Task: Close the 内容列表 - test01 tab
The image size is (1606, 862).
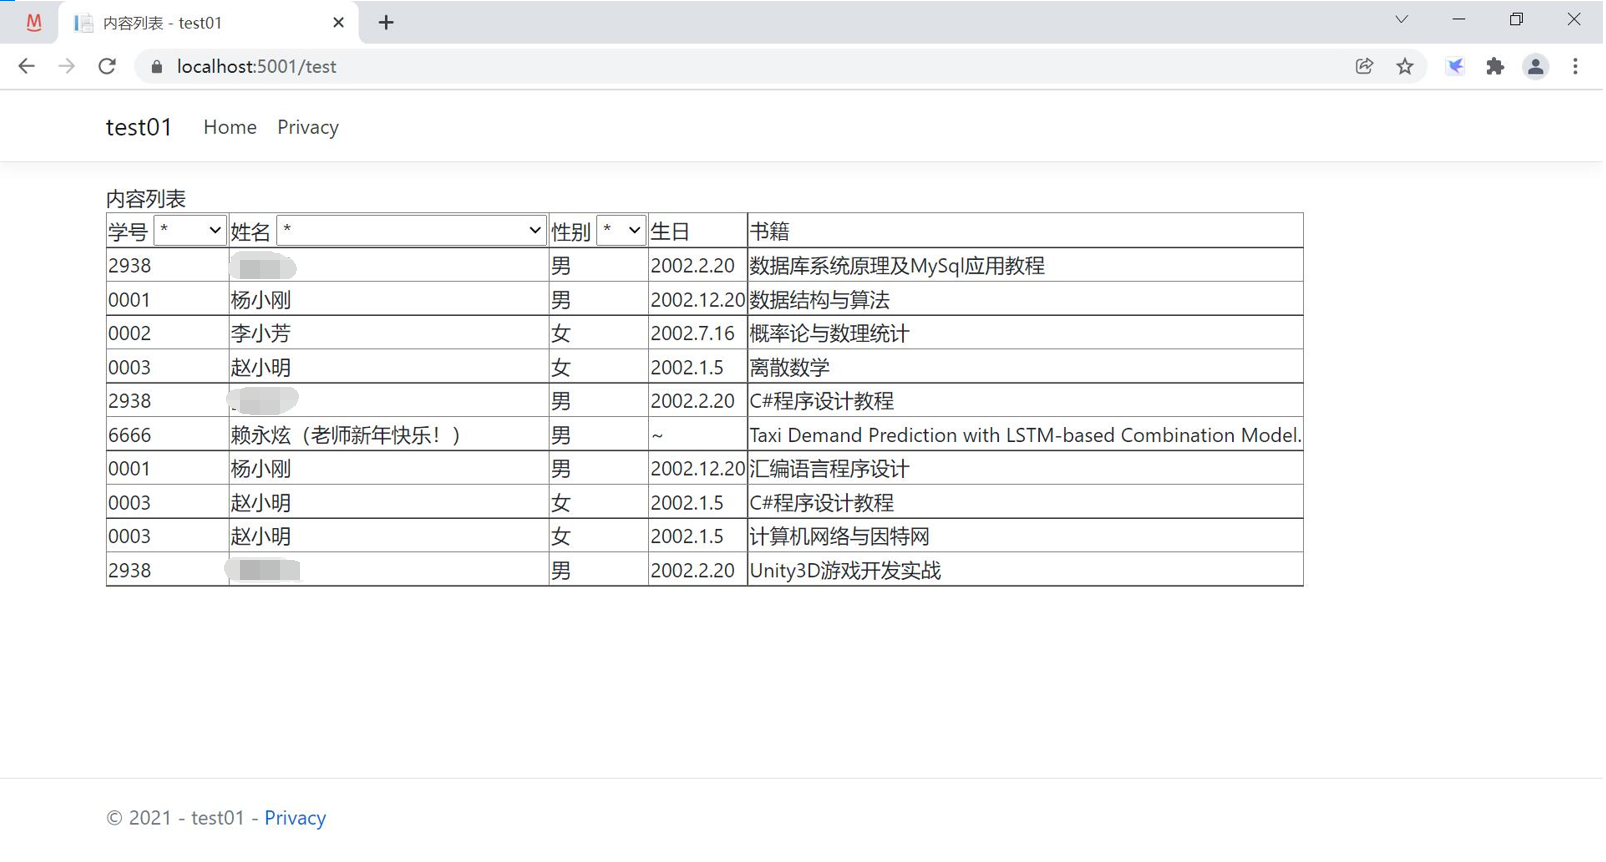Action: 338,22
